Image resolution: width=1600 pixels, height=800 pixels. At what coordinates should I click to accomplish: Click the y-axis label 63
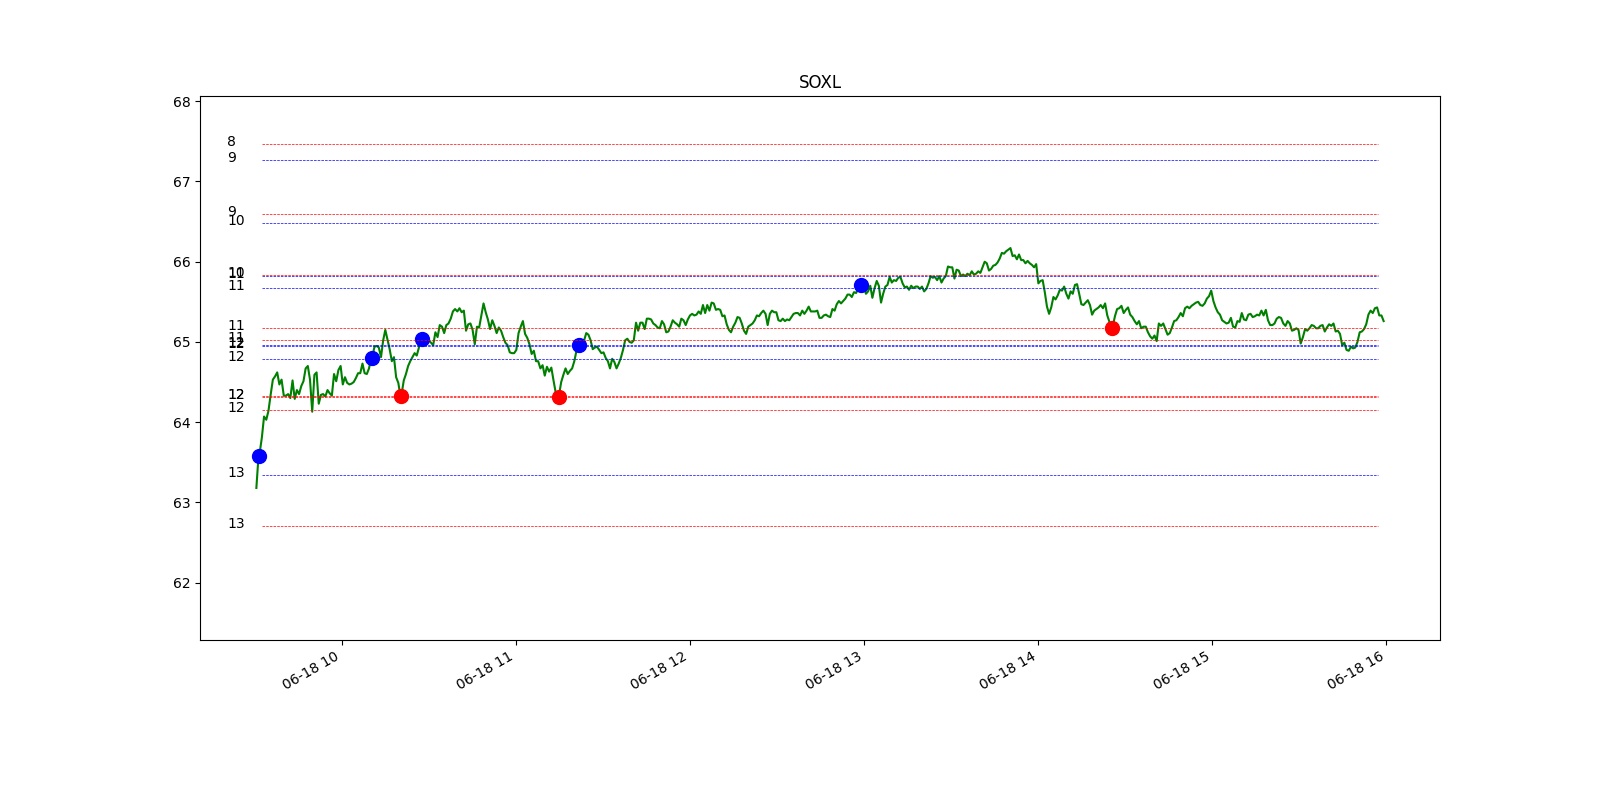pos(181,503)
